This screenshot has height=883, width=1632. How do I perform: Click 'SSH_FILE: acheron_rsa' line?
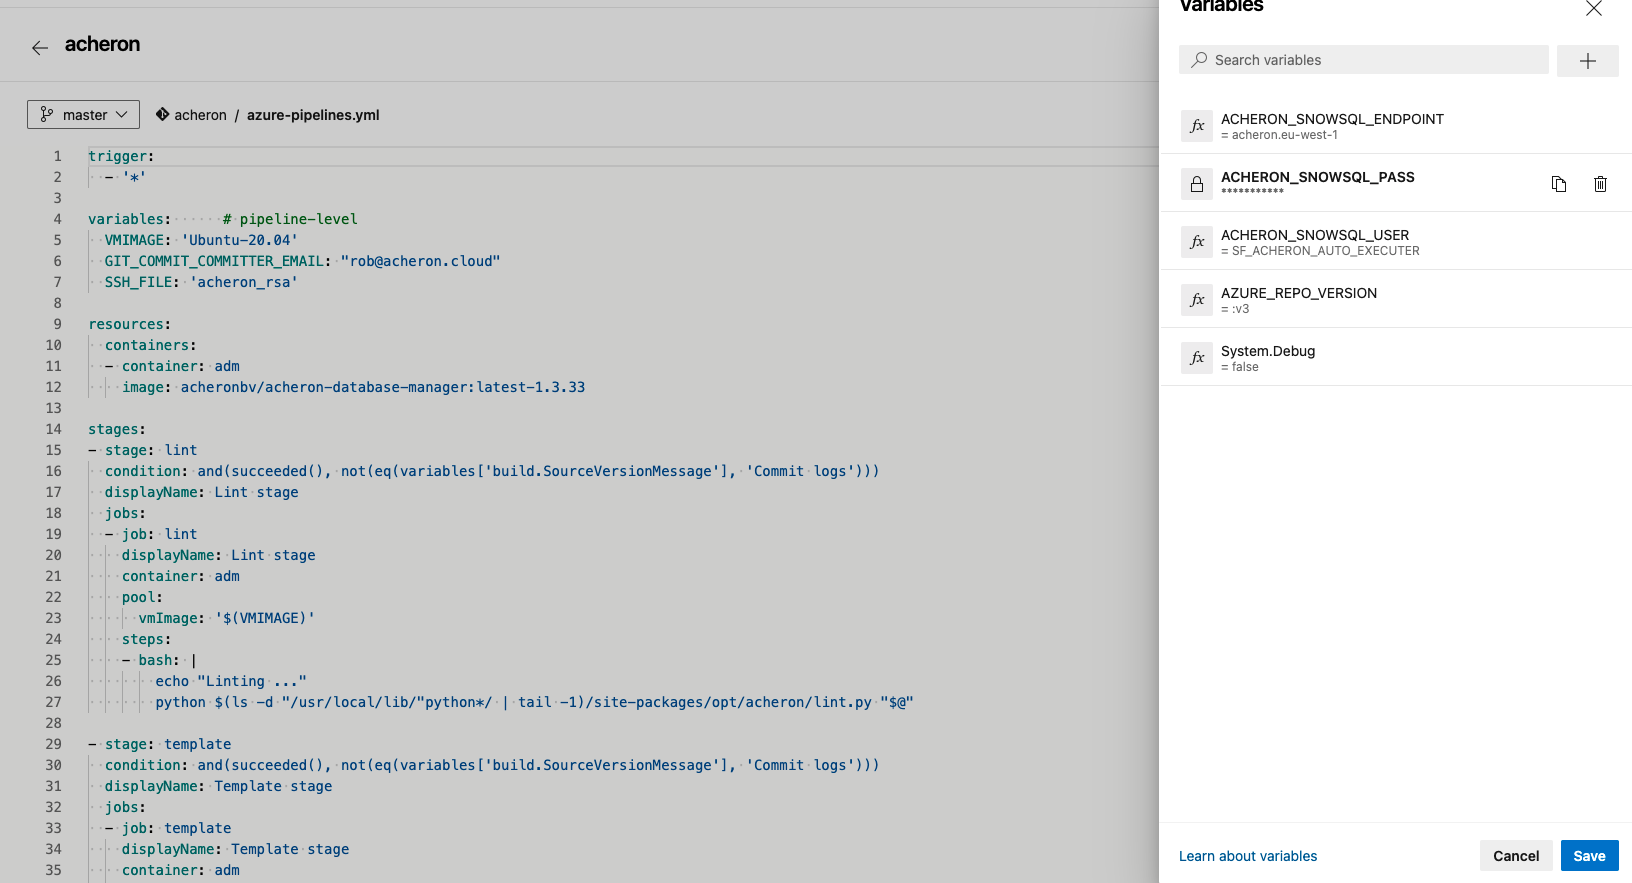coord(201,282)
